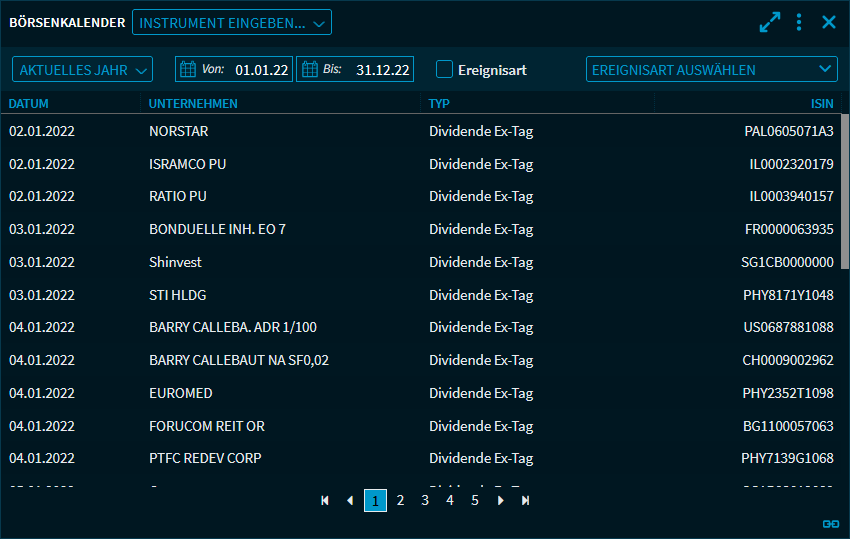The width and height of the screenshot is (850, 539).
Task: Jump to the first page
Action: (x=325, y=500)
